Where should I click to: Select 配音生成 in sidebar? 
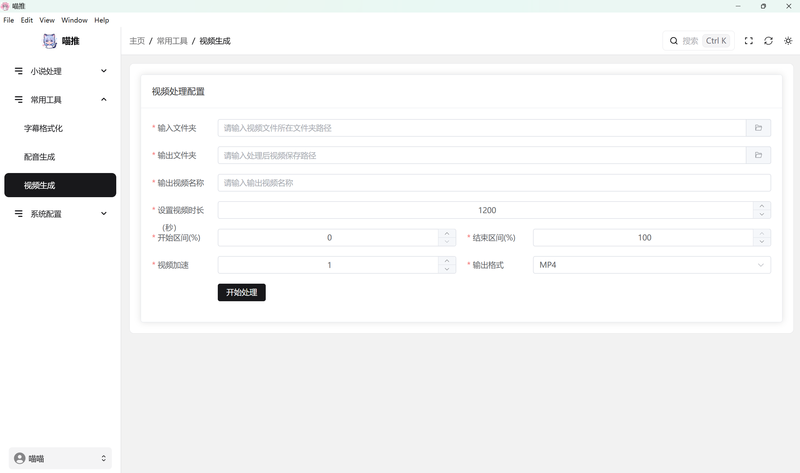click(x=60, y=157)
